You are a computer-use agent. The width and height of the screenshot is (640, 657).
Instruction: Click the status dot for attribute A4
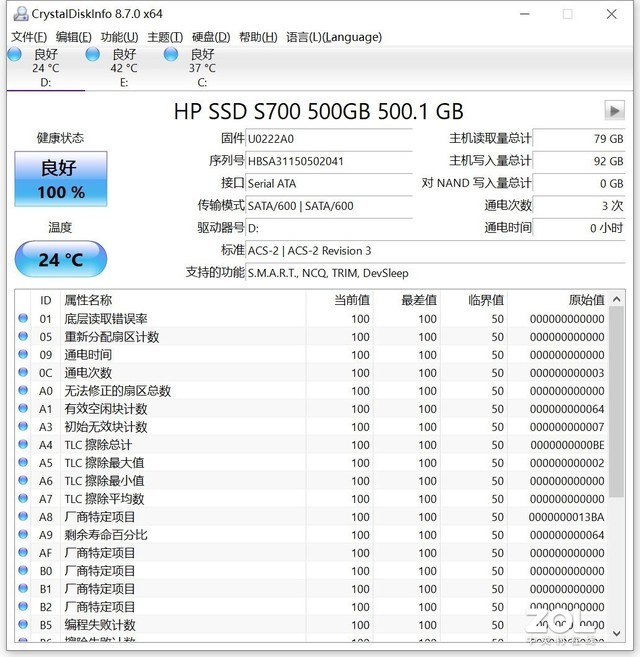pyautogui.click(x=23, y=445)
